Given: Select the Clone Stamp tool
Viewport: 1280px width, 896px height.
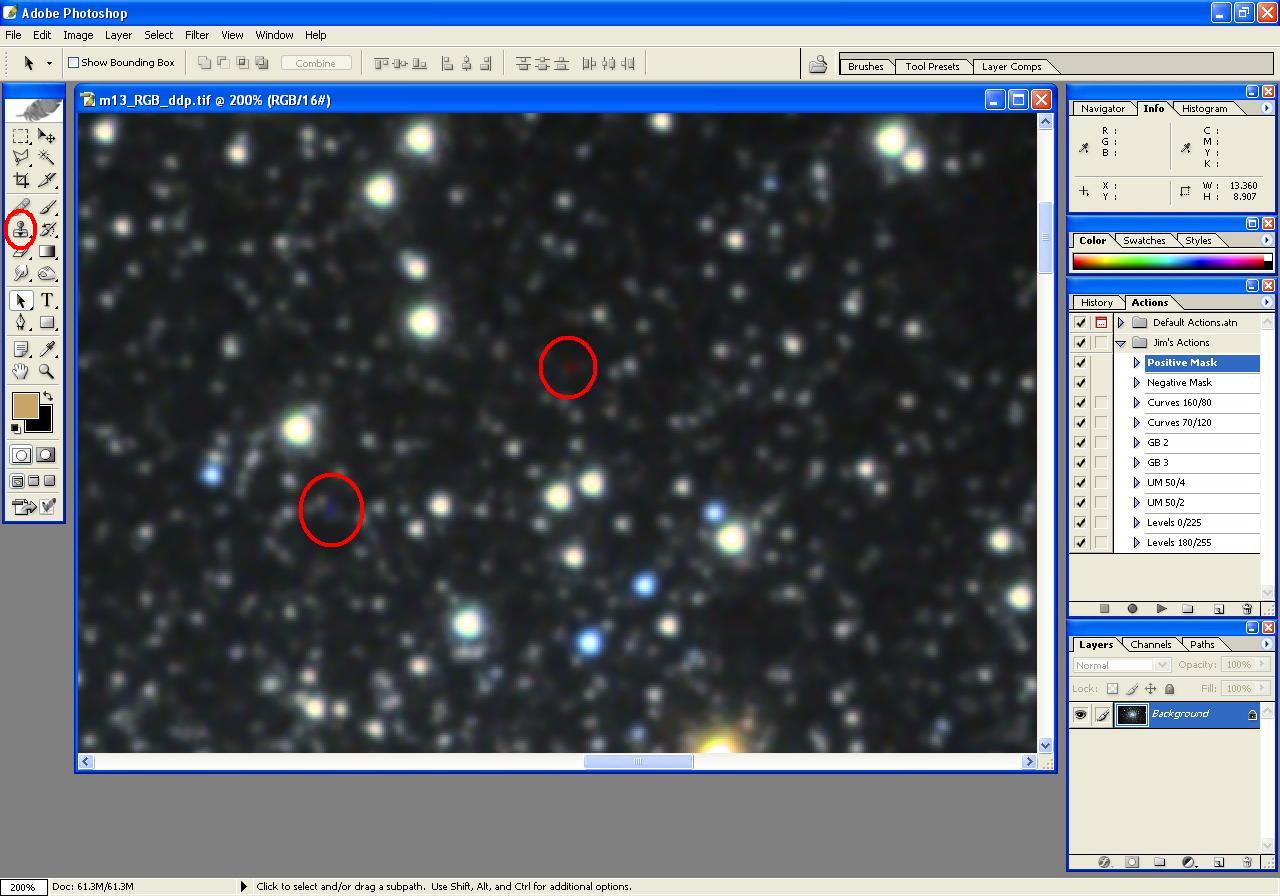Looking at the screenshot, I should [x=21, y=229].
